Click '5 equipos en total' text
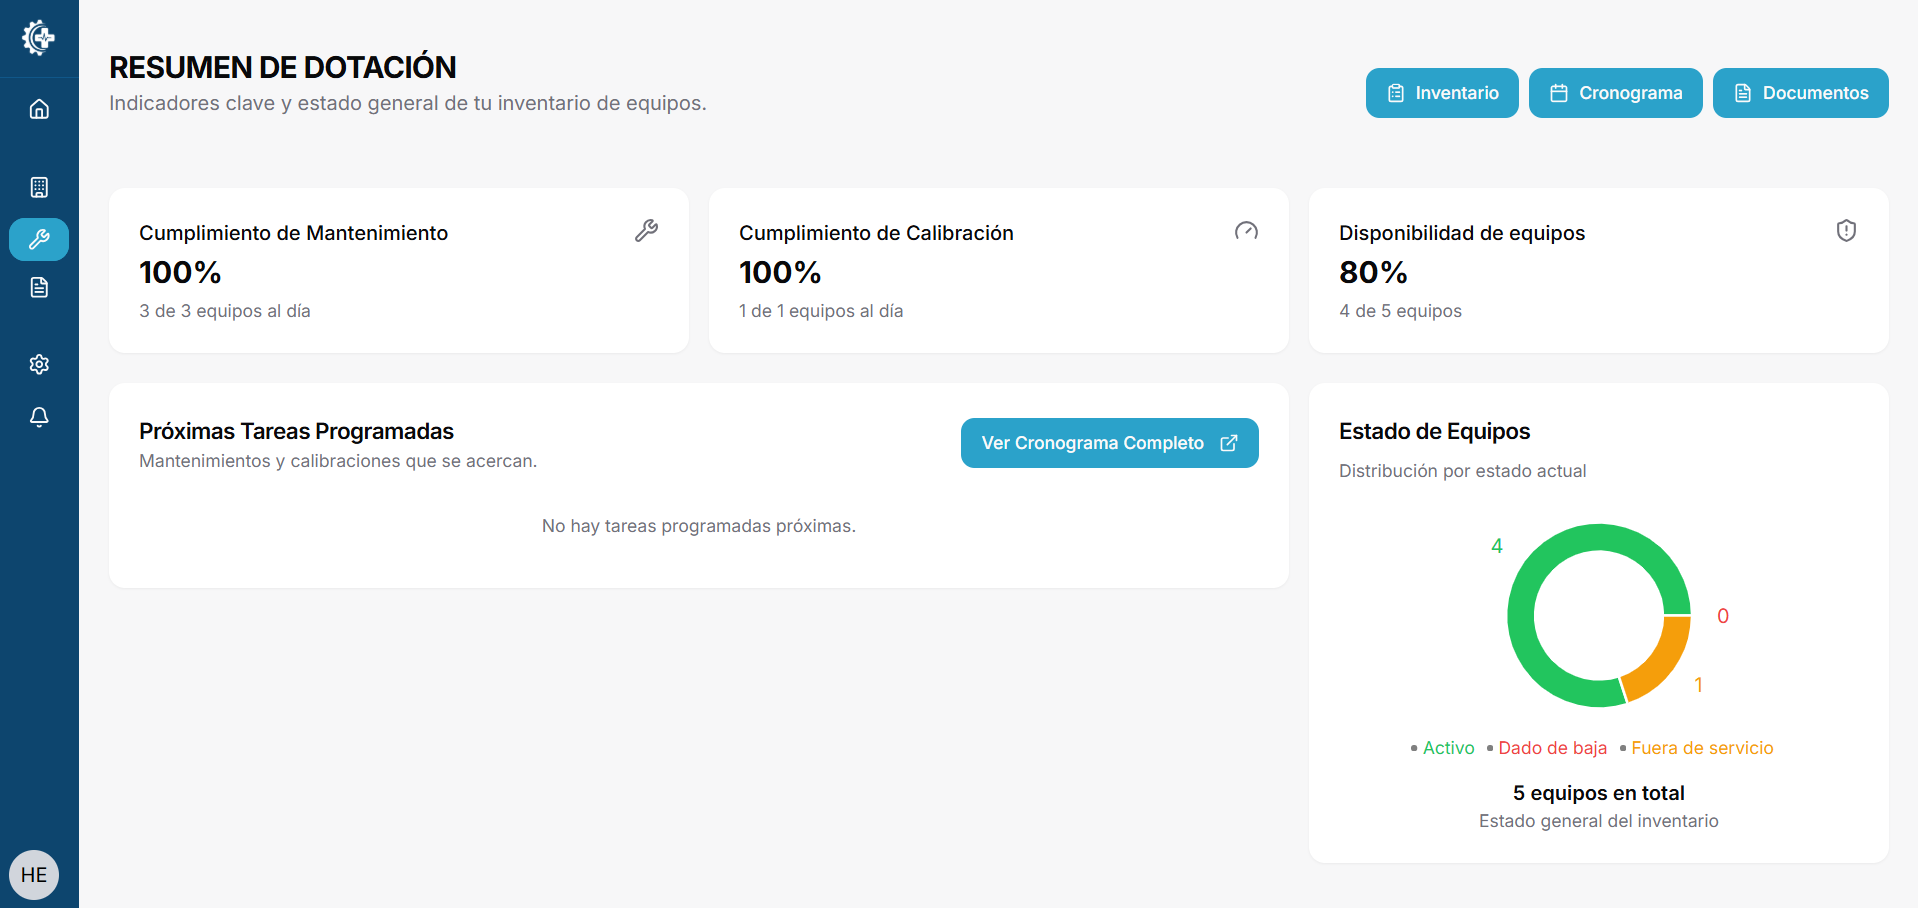This screenshot has width=1918, height=908. [1598, 793]
